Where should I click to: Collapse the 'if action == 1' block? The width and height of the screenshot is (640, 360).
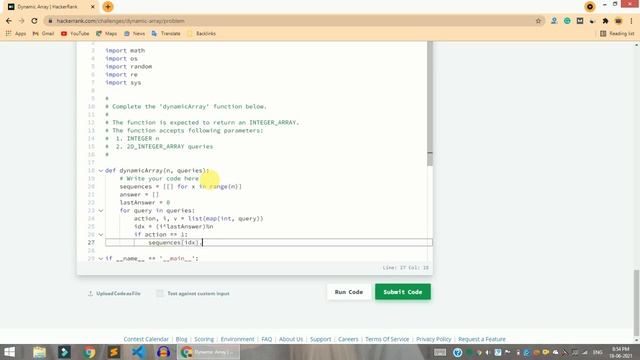[101, 235]
